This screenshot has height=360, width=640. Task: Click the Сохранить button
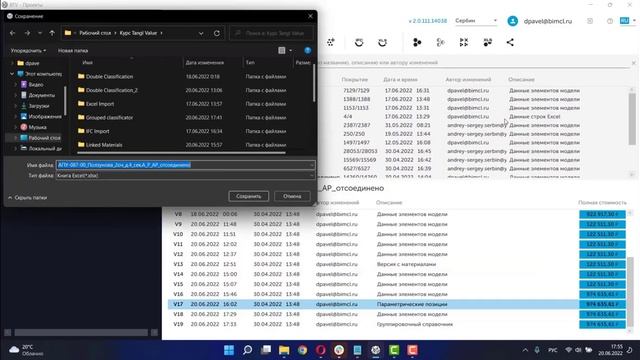click(x=248, y=196)
